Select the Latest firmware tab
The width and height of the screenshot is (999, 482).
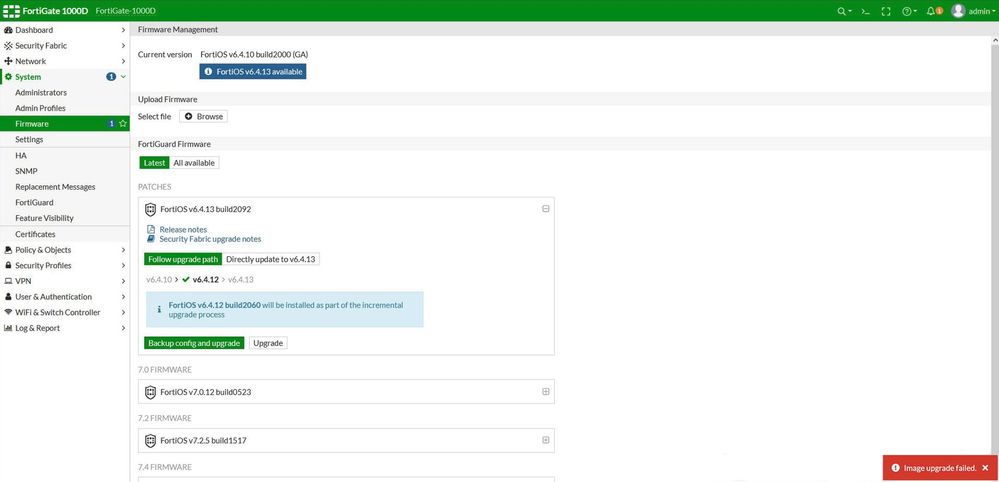tap(154, 163)
